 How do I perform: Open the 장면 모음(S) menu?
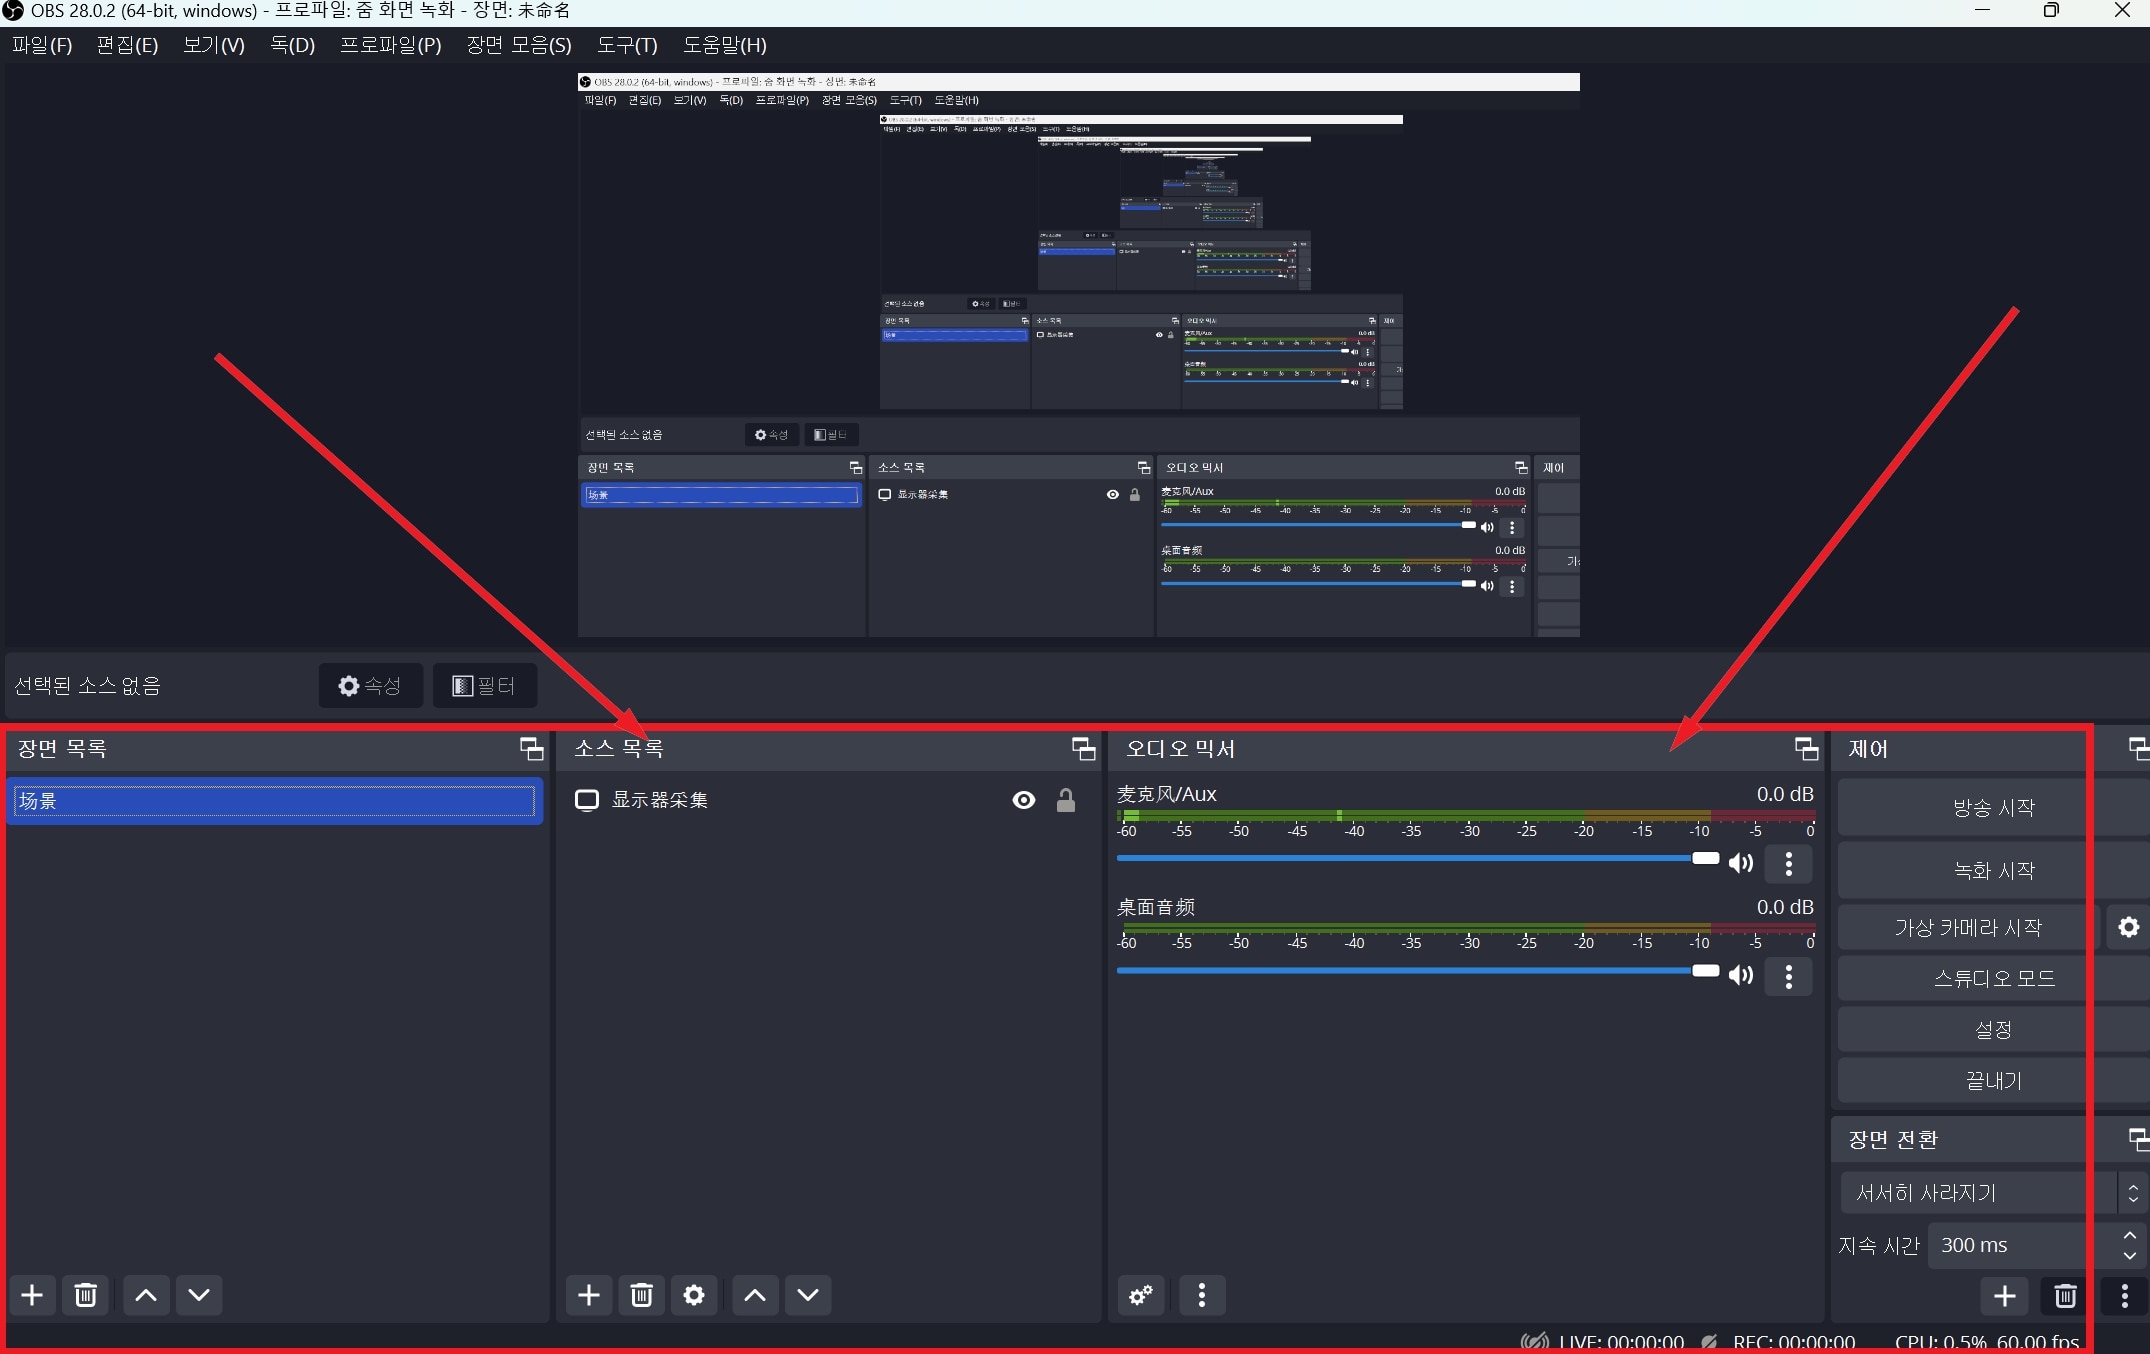(x=519, y=45)
